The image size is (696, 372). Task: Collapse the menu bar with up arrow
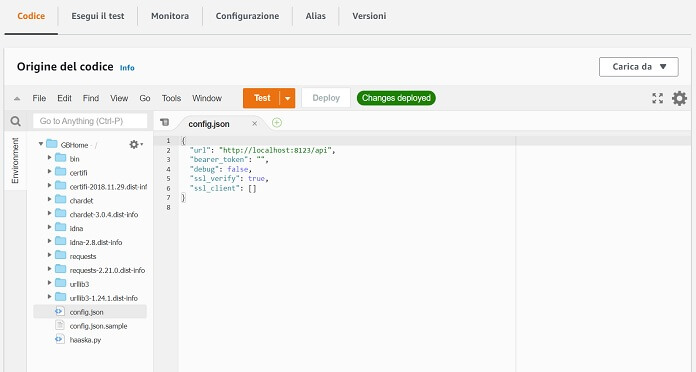[x=17, y=99]
